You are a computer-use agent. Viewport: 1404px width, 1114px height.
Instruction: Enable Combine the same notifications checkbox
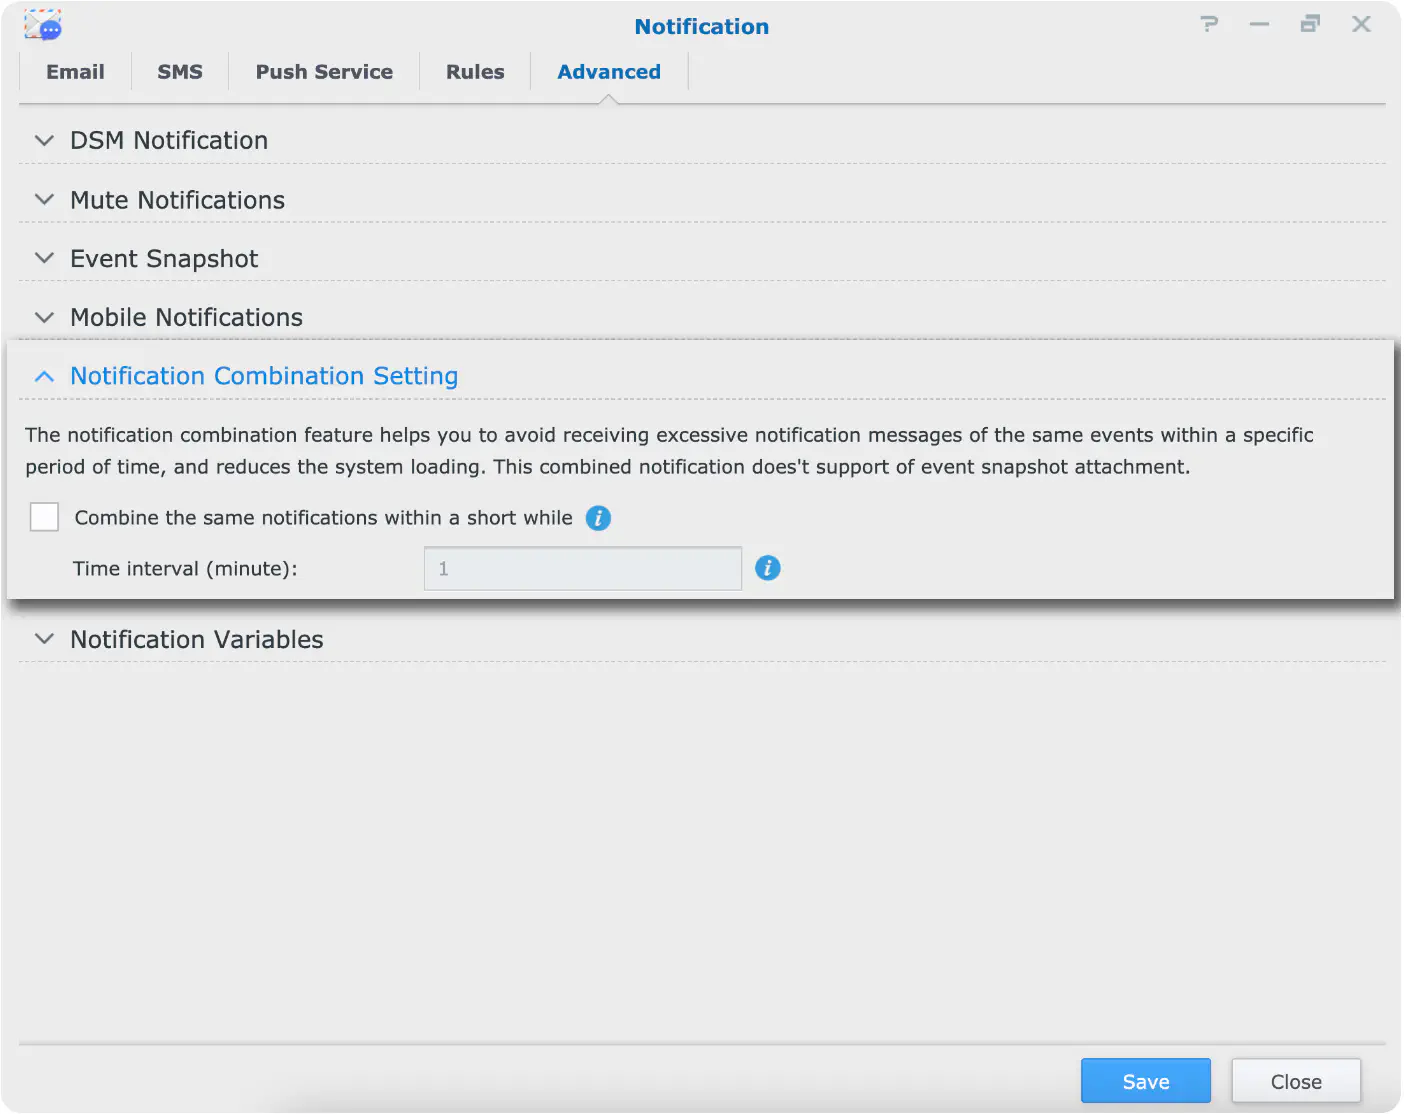pyautogui.click(x=44, y=517)
